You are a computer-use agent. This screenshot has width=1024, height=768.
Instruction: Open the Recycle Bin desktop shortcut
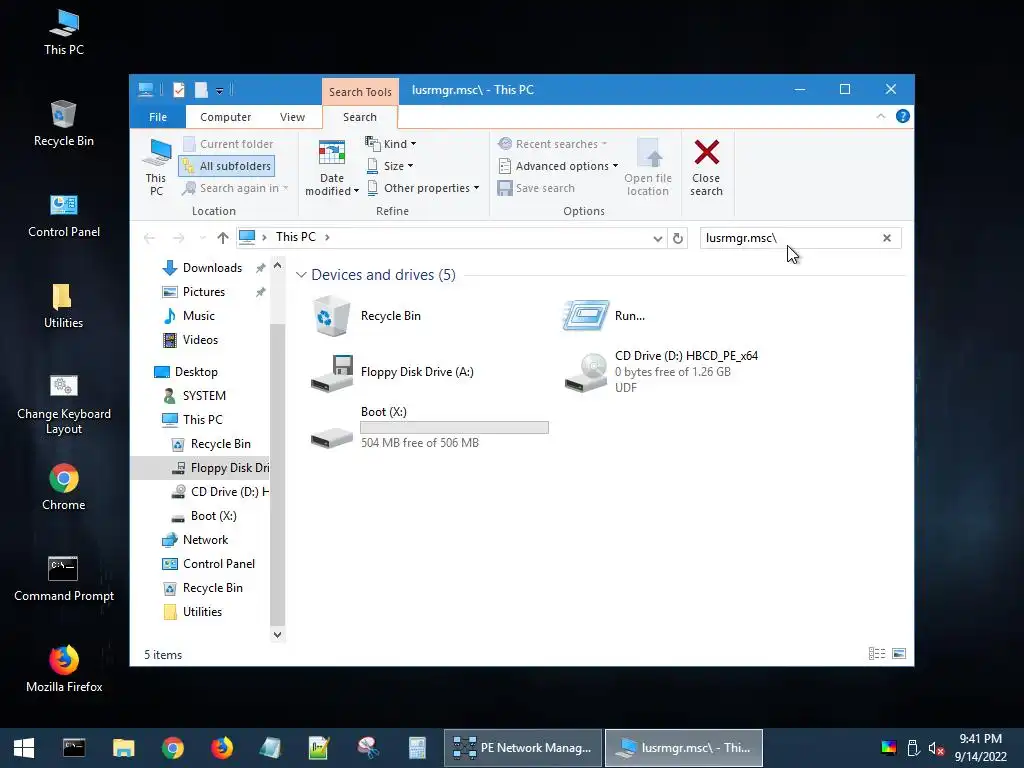pyautogui.click(x=64, y=124)
